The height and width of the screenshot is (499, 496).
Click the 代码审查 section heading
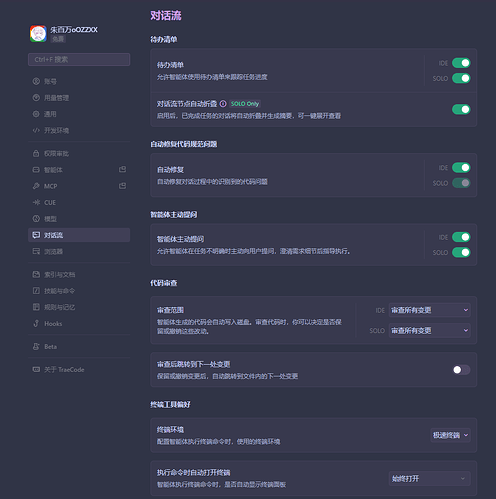(x=164, y=283)
